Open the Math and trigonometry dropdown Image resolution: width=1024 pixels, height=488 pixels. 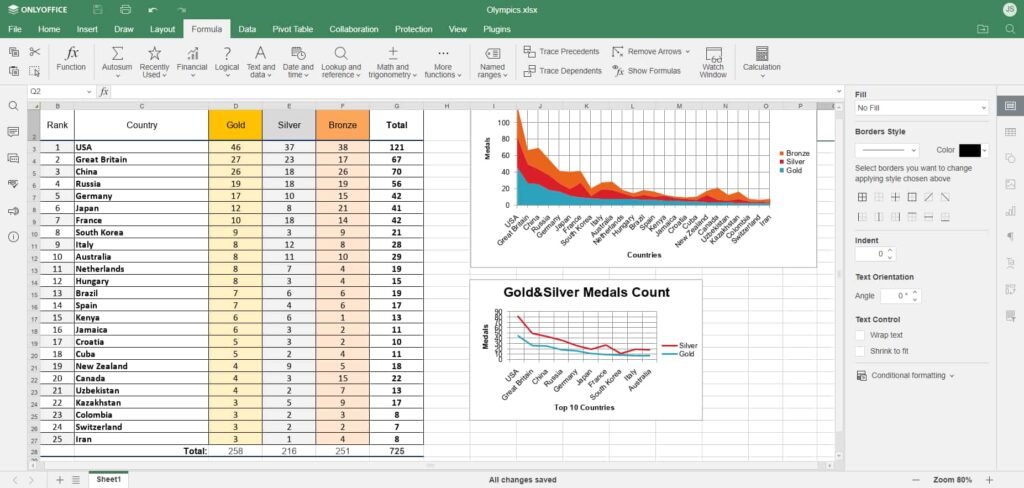[392, 63]
